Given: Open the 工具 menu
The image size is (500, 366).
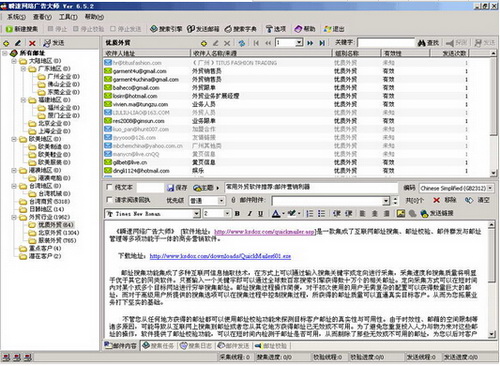Looking at the screenshot, I should pos(68,16).
